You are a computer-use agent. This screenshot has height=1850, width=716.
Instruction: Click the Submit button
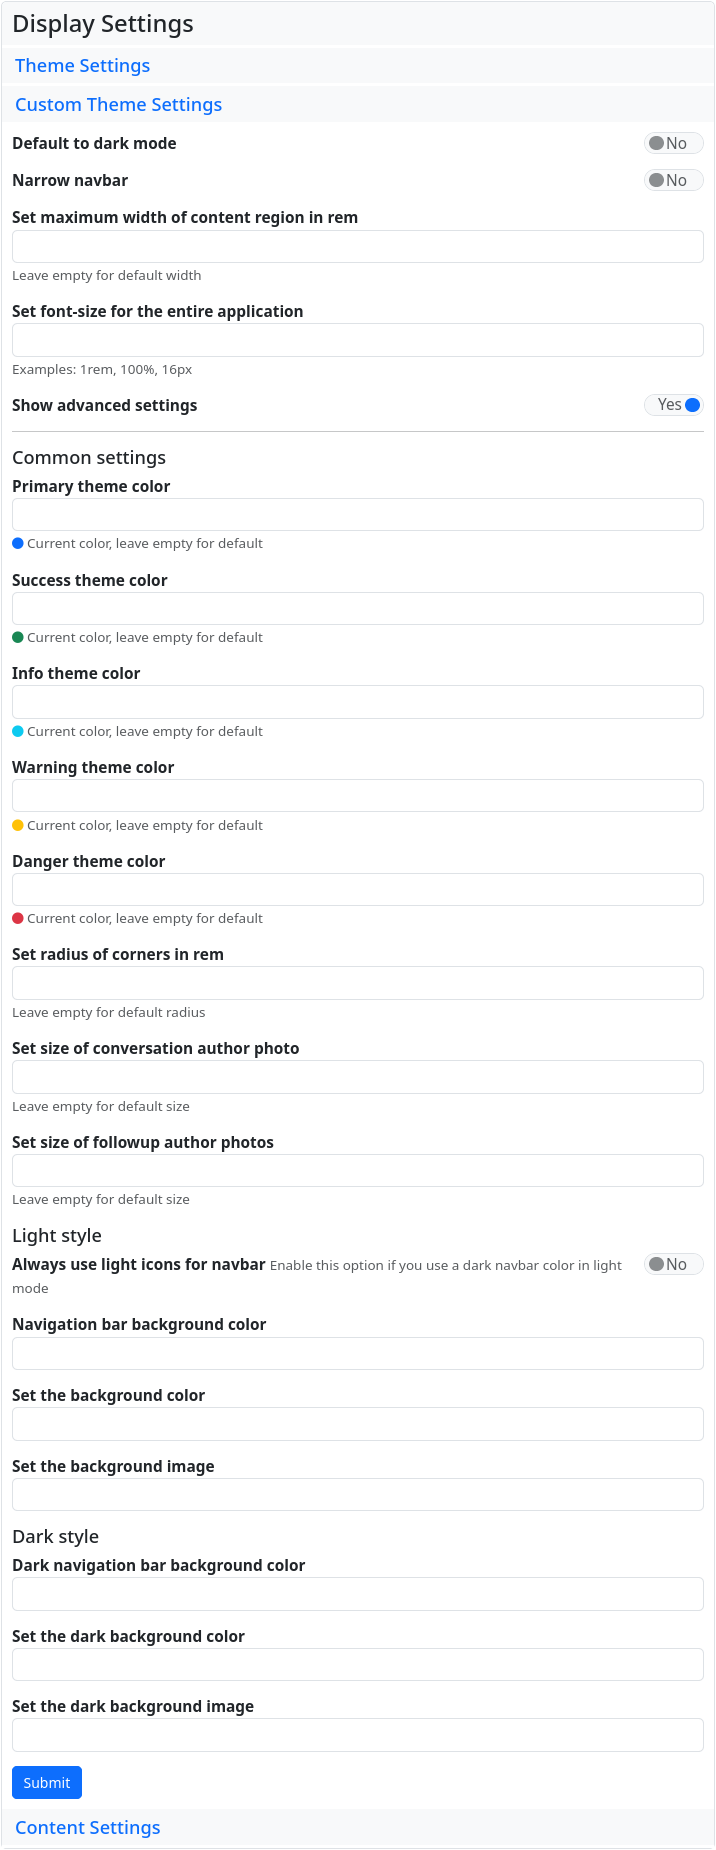tap(47, 1782)
